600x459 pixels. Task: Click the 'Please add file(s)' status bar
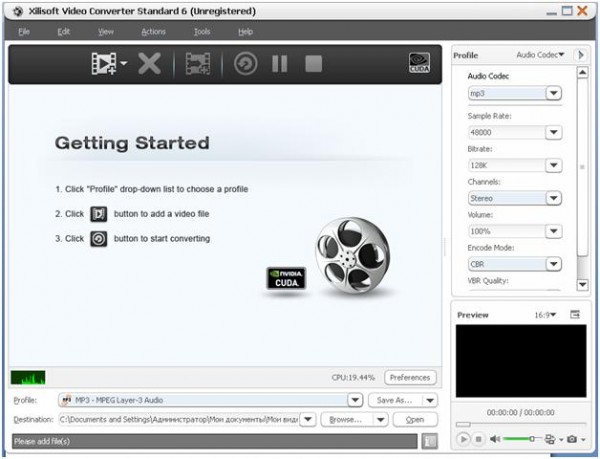215,441
